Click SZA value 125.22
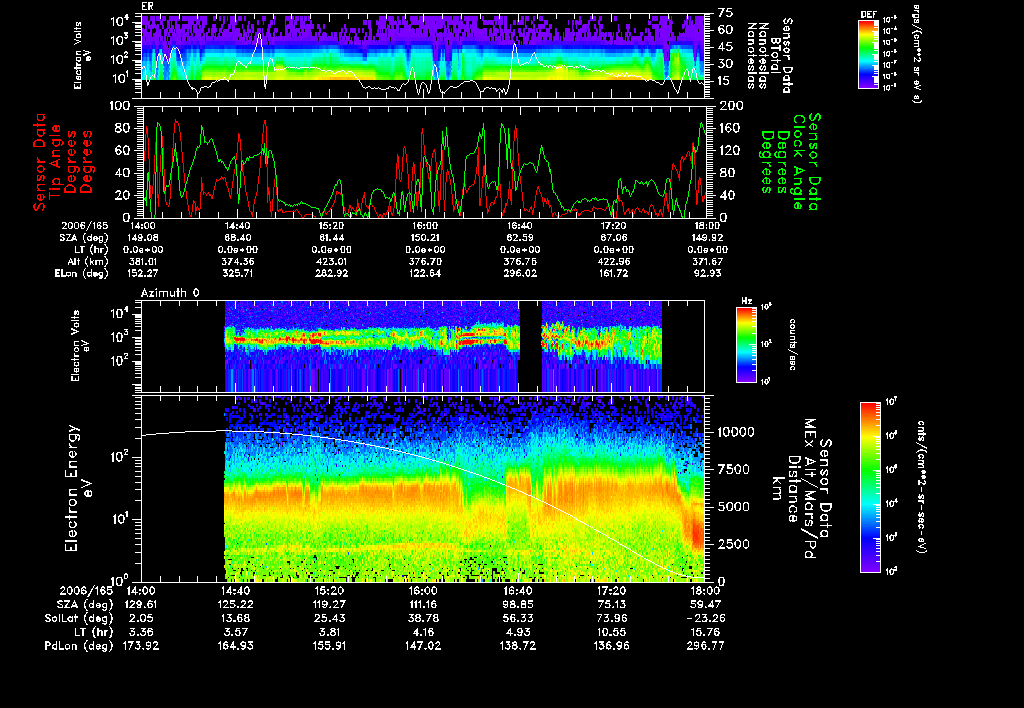Screen dimensions: 1024x708 tap(236, 604)
